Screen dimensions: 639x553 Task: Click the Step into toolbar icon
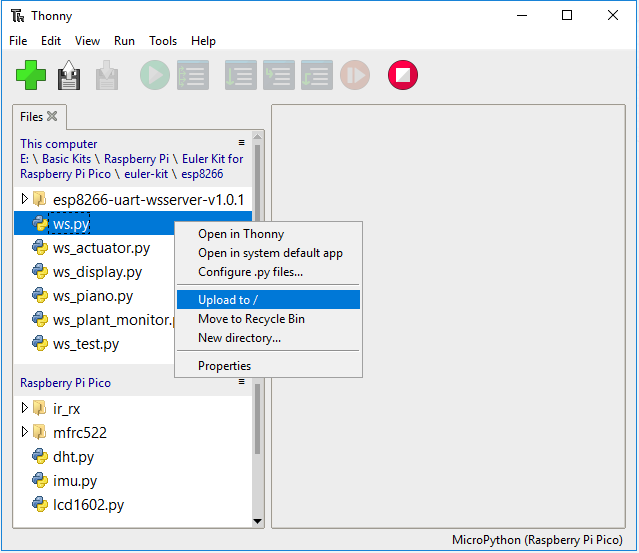[279, 75]
